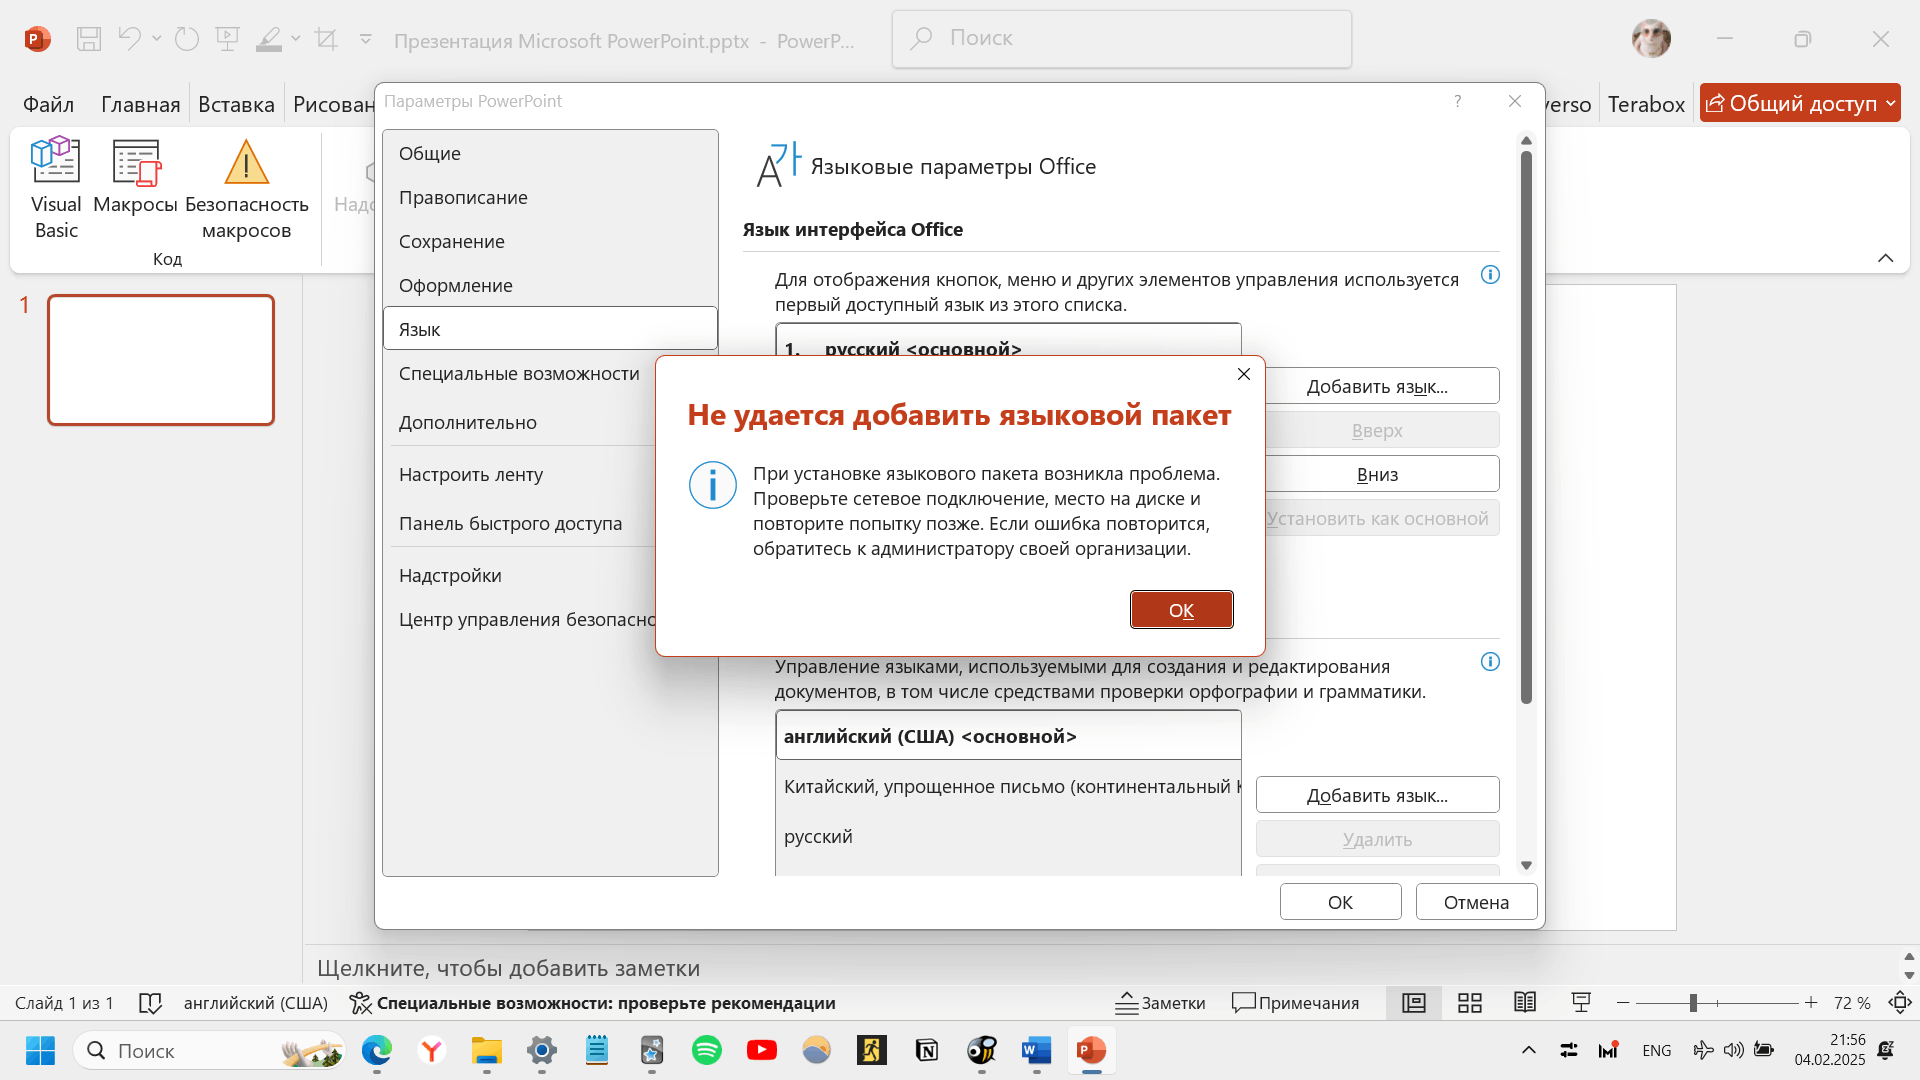
Task: Switch to slide sorter view
Action: click(x=1469, y=1003)
